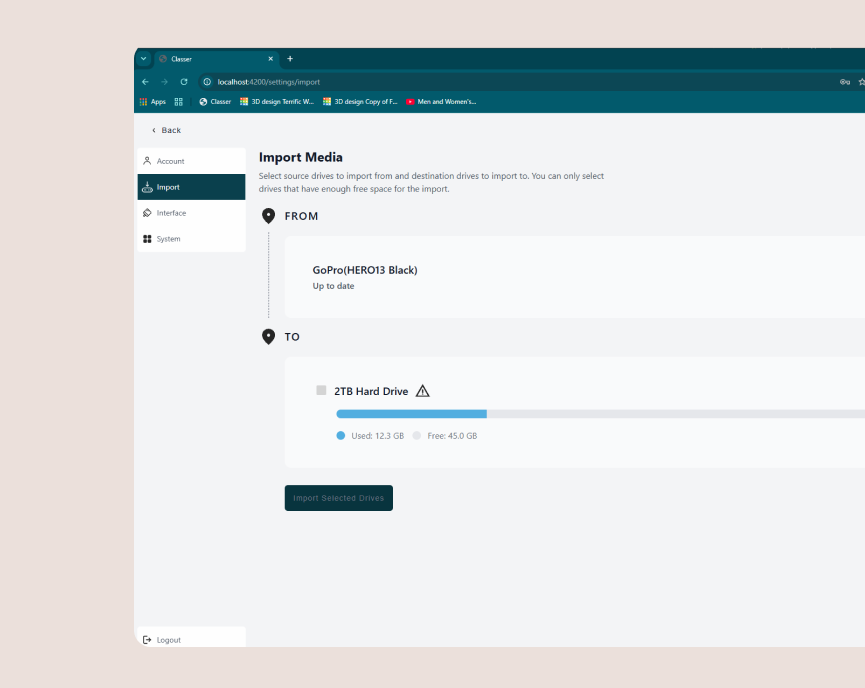Screen dimensions: 865x688
Task: Open the 'Men and Women's...' YouTube bookmark
Action: click(441, 102)
